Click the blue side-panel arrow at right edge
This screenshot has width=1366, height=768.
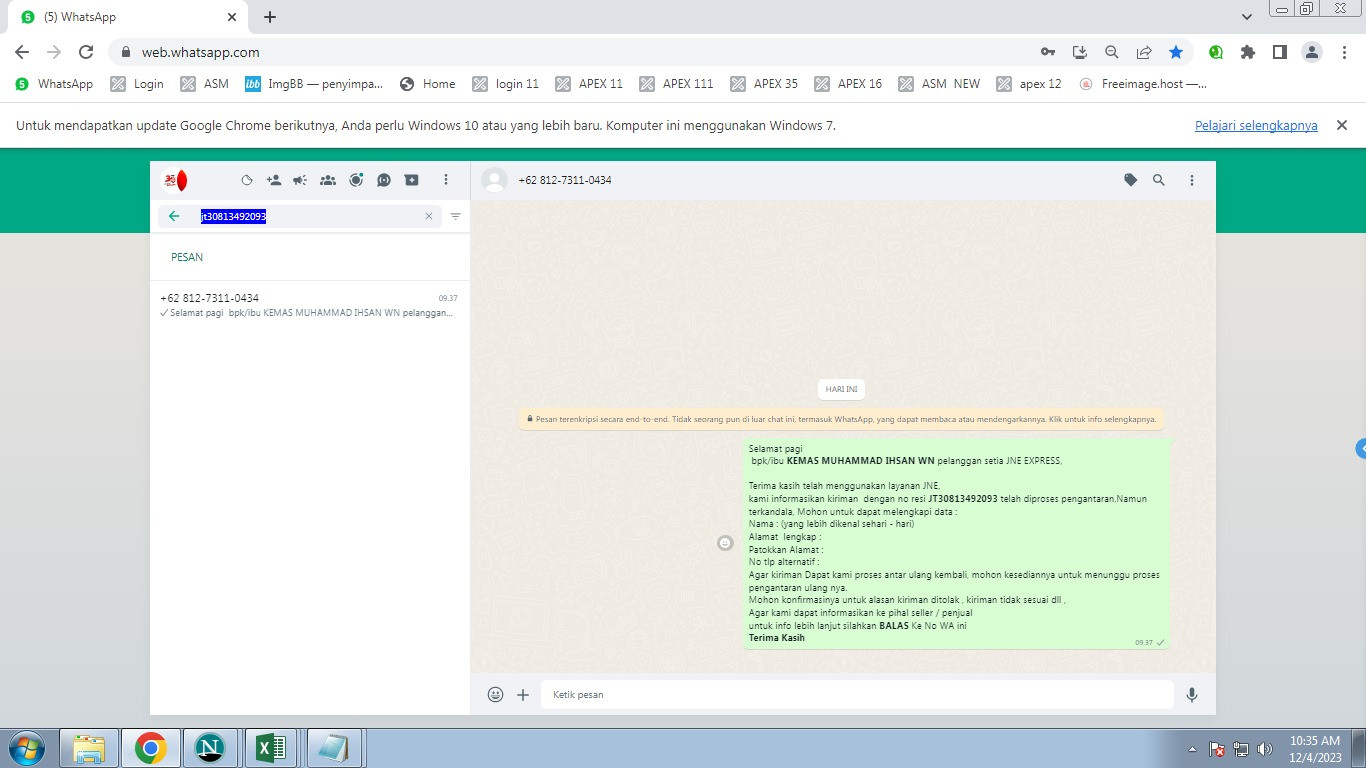coord(1361,448)
